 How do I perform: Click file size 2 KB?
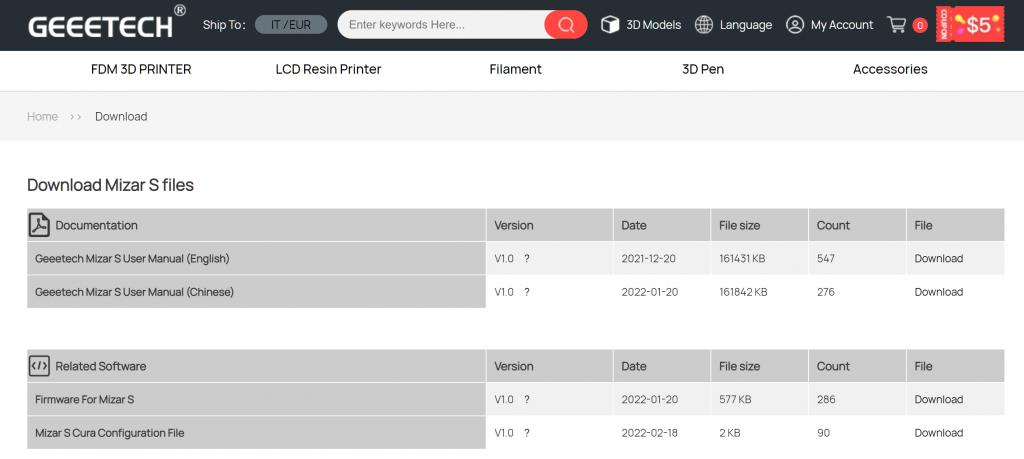pyautogui.click(x=729, y=433)
